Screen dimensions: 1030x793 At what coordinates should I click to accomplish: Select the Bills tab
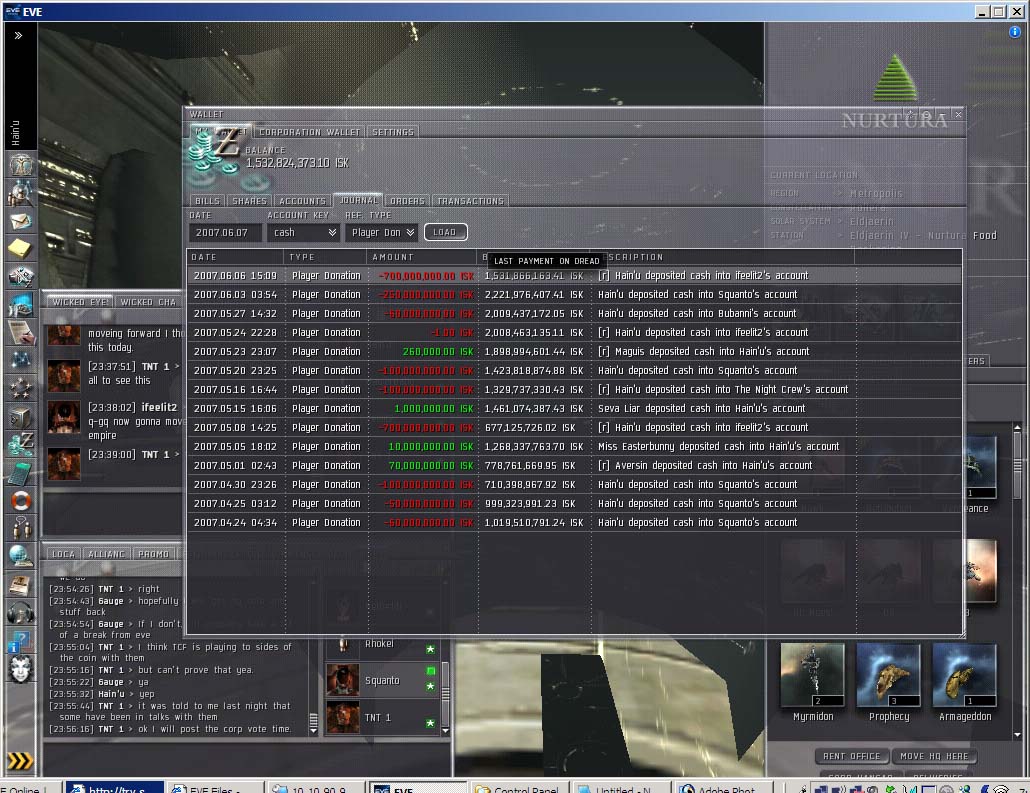(207, 201)
